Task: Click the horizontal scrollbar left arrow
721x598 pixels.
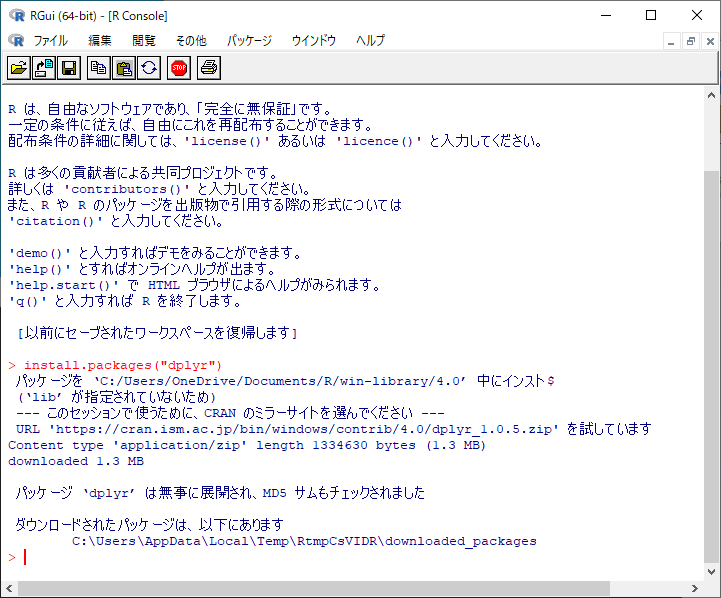Action: 9,588
